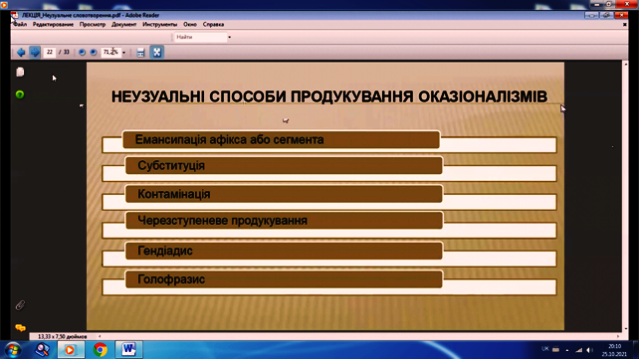The height and width of the screenshot is (360, 640).
Task: Click the zoom out round button
Action: click(82, 52)
